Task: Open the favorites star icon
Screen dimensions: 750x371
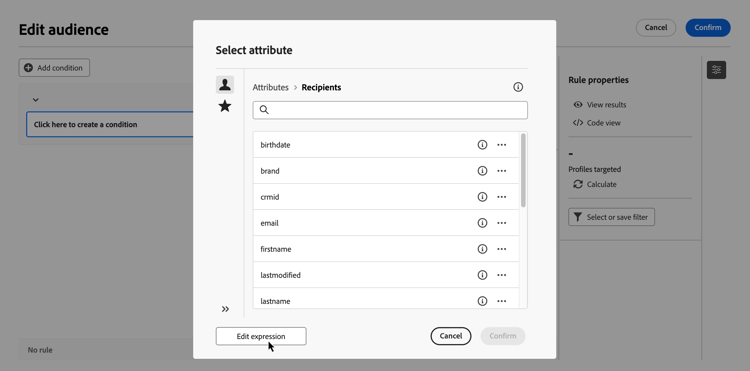Action: 225,107
